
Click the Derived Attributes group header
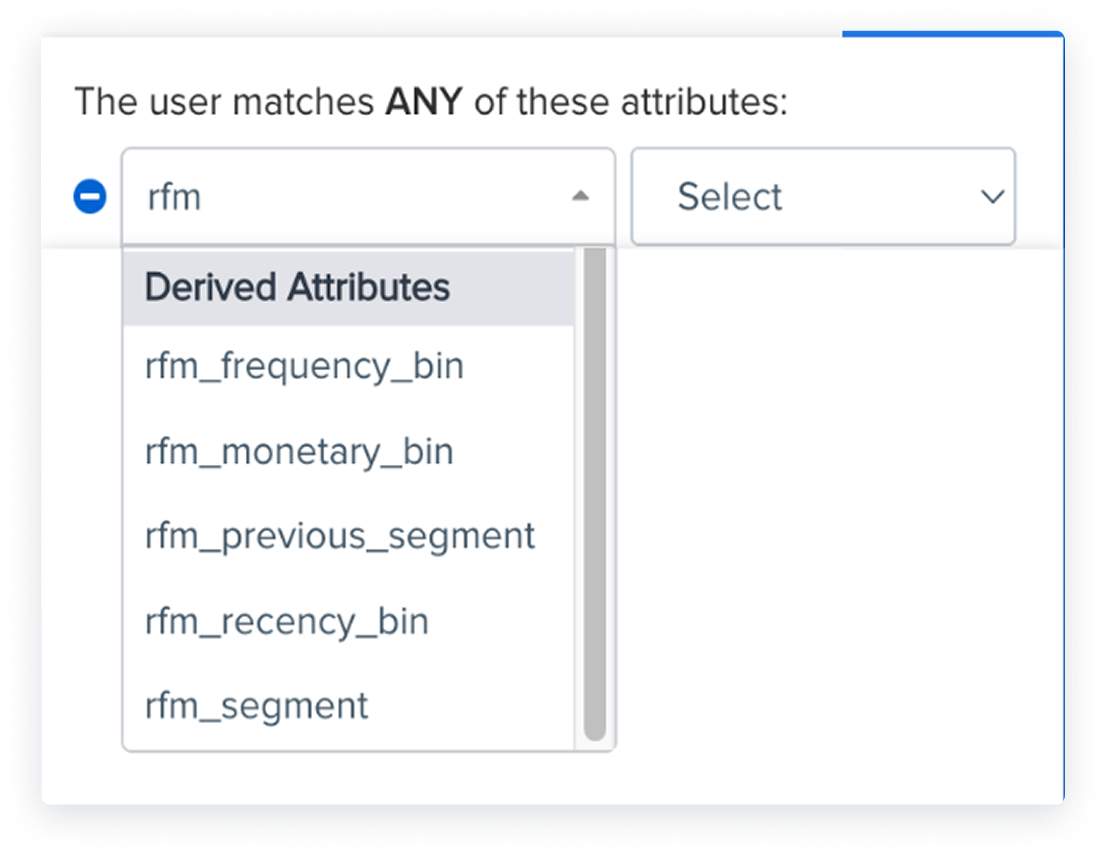[349, 287]
